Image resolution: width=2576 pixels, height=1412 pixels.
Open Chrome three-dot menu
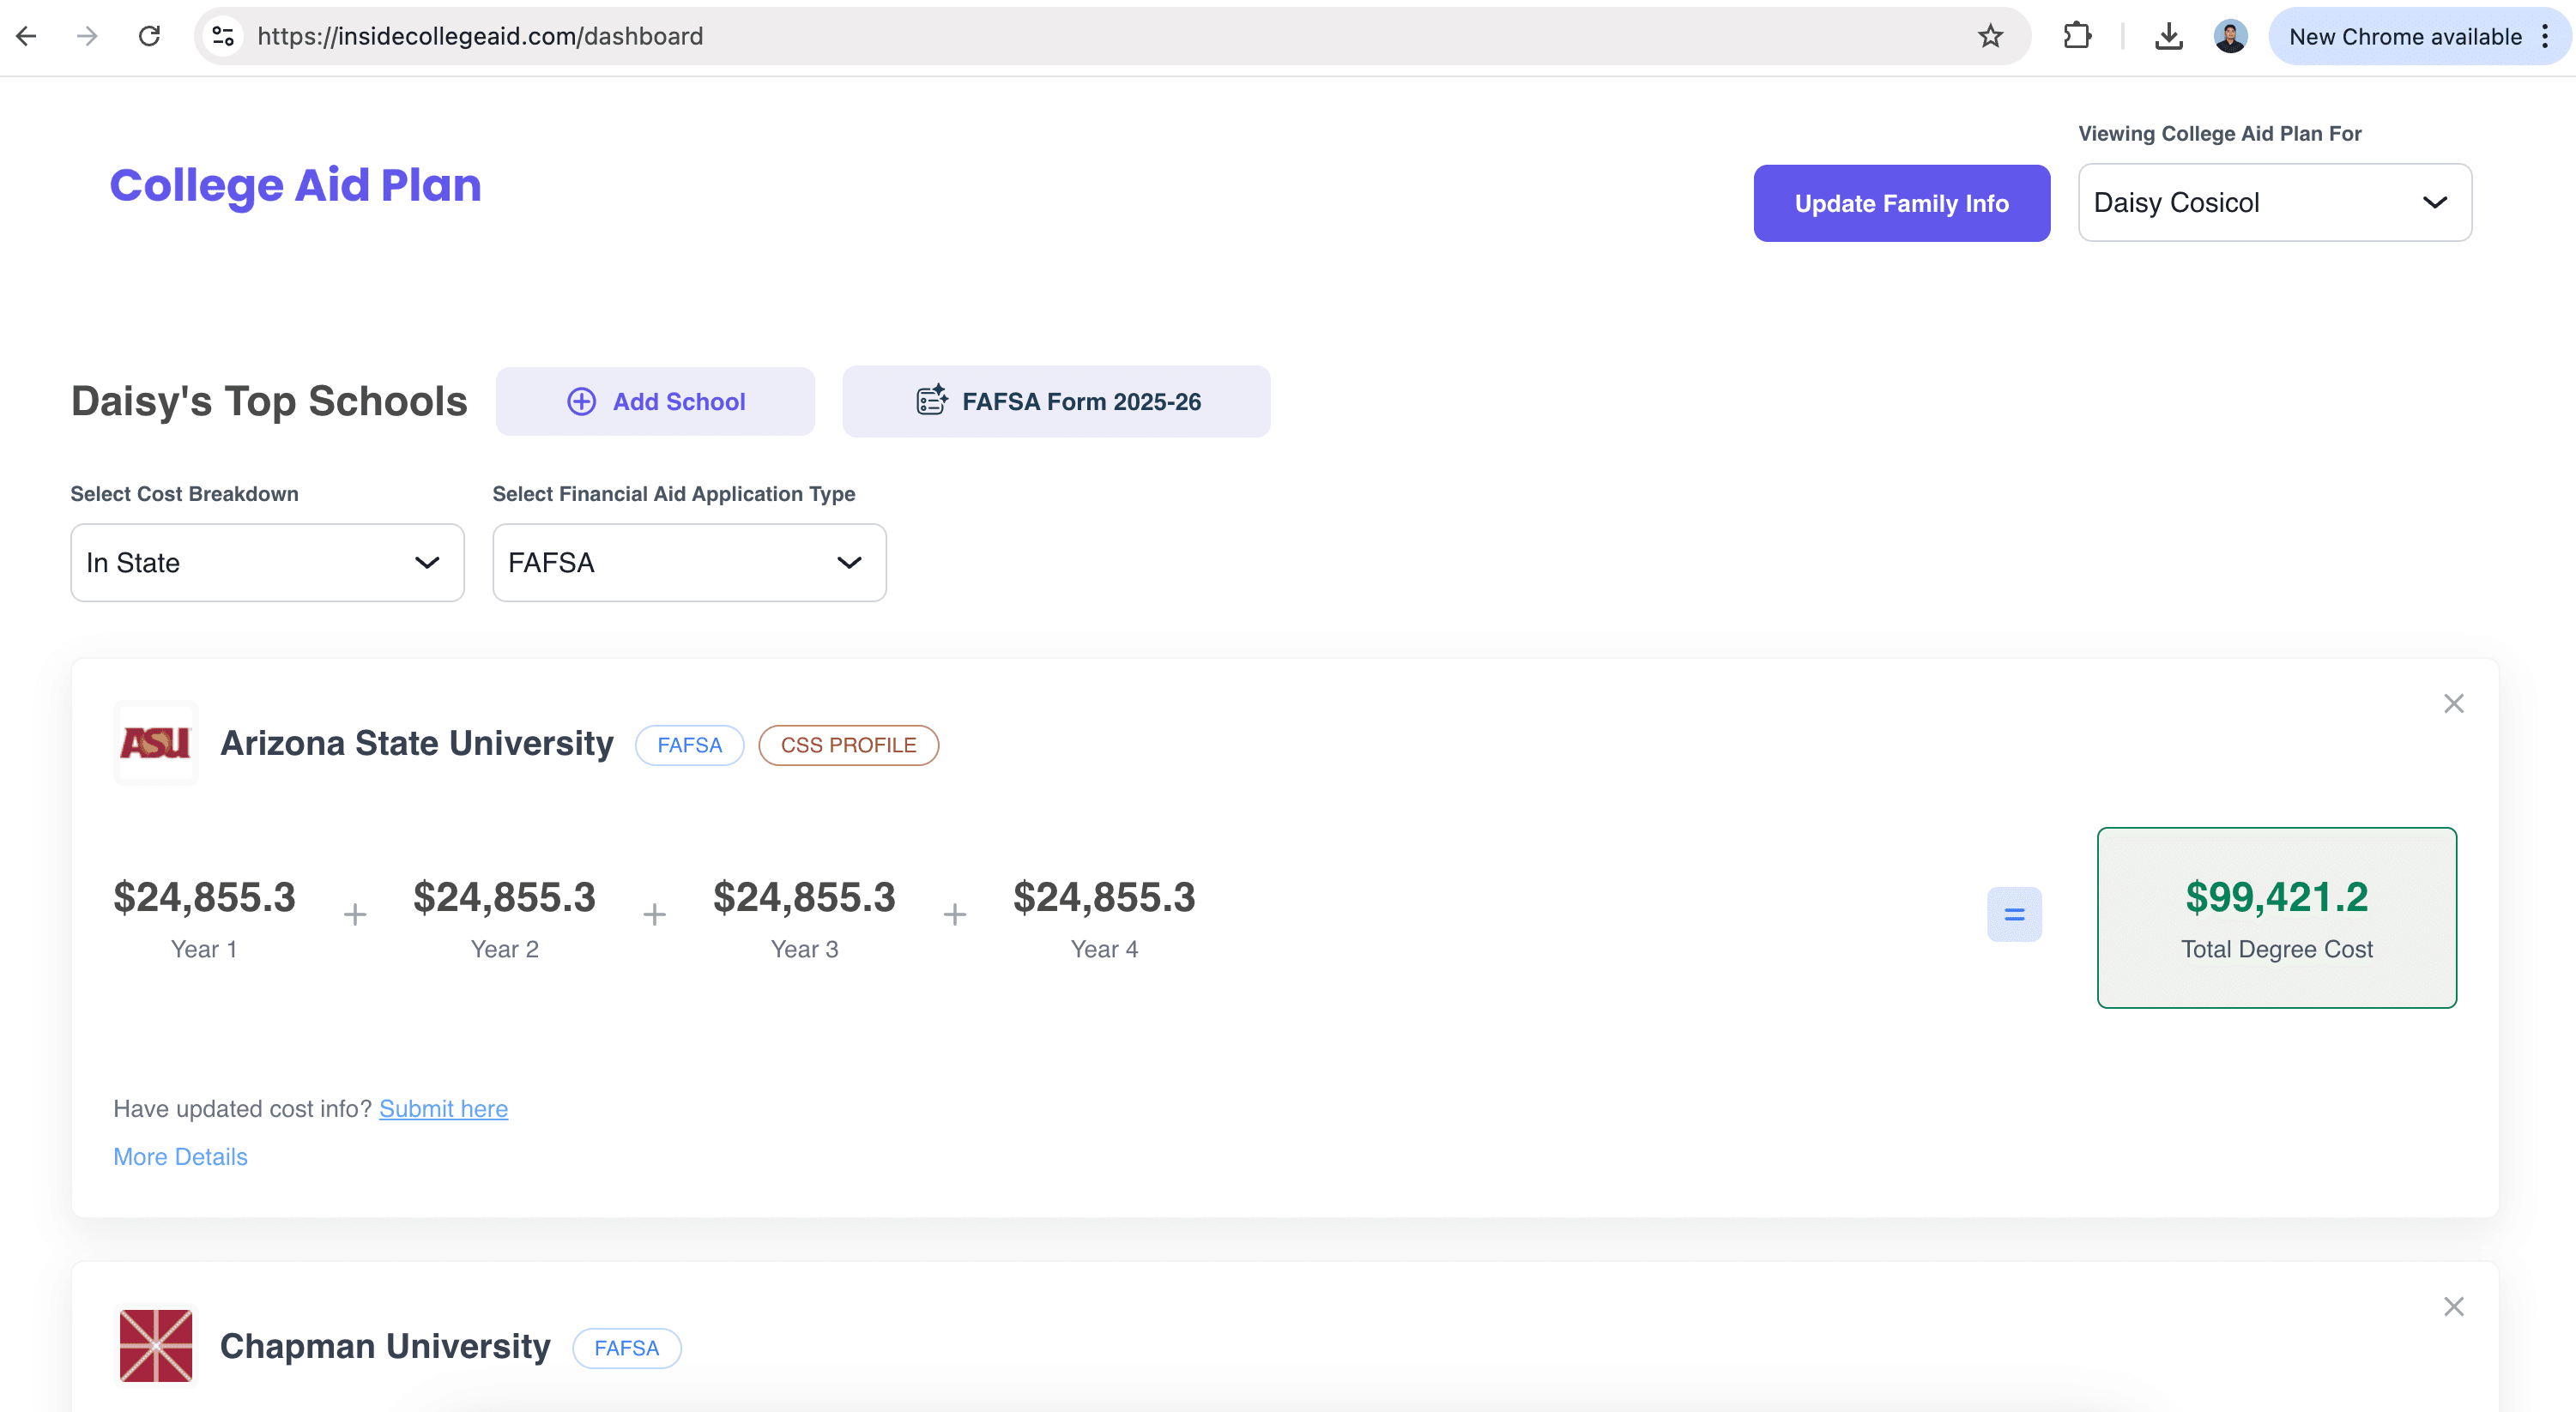[2545, 36]
